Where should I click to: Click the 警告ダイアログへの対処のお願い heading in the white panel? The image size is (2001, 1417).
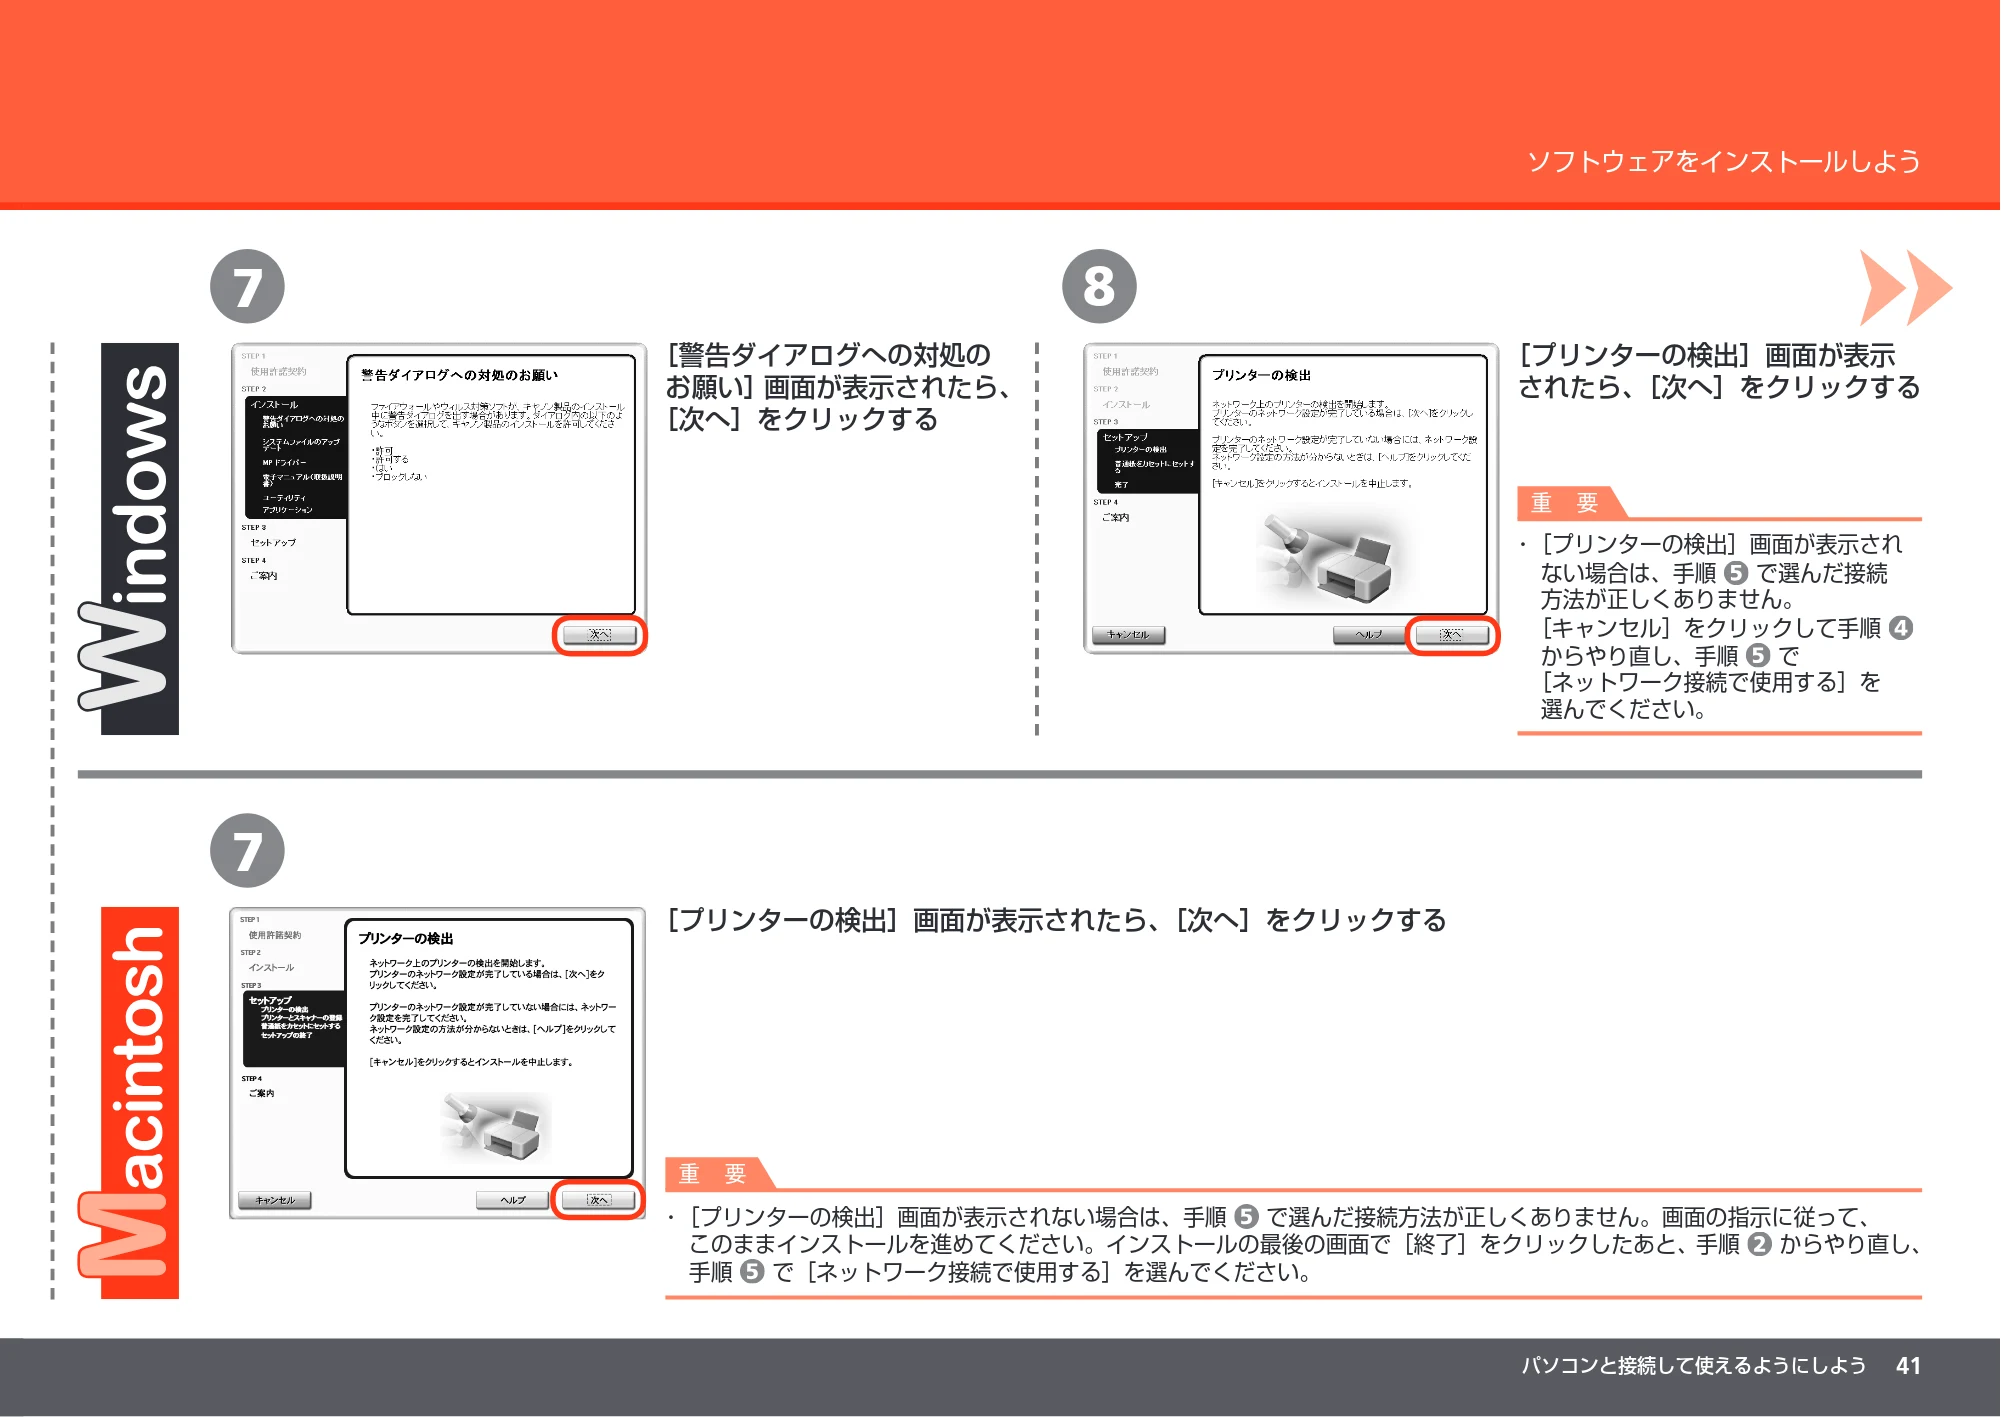pyautogui.click(x=459, y=375)
